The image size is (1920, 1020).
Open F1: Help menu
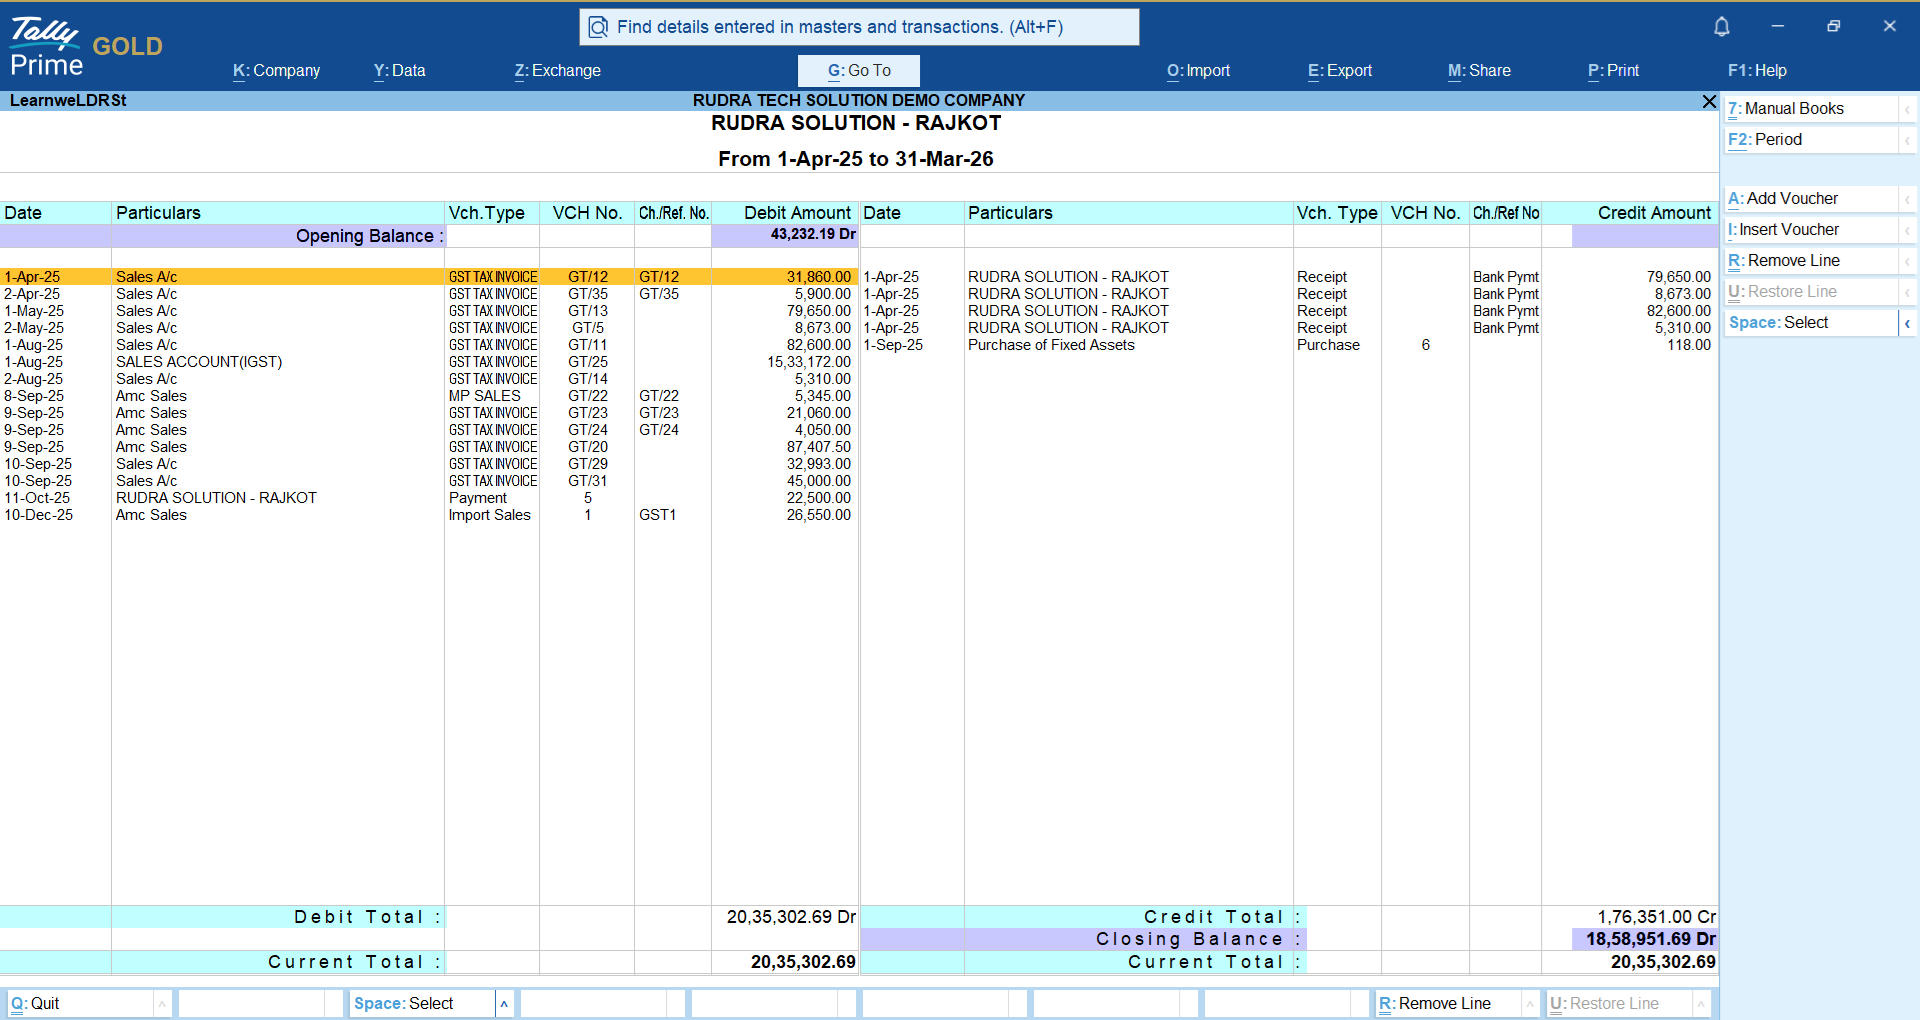[1757, 71]
